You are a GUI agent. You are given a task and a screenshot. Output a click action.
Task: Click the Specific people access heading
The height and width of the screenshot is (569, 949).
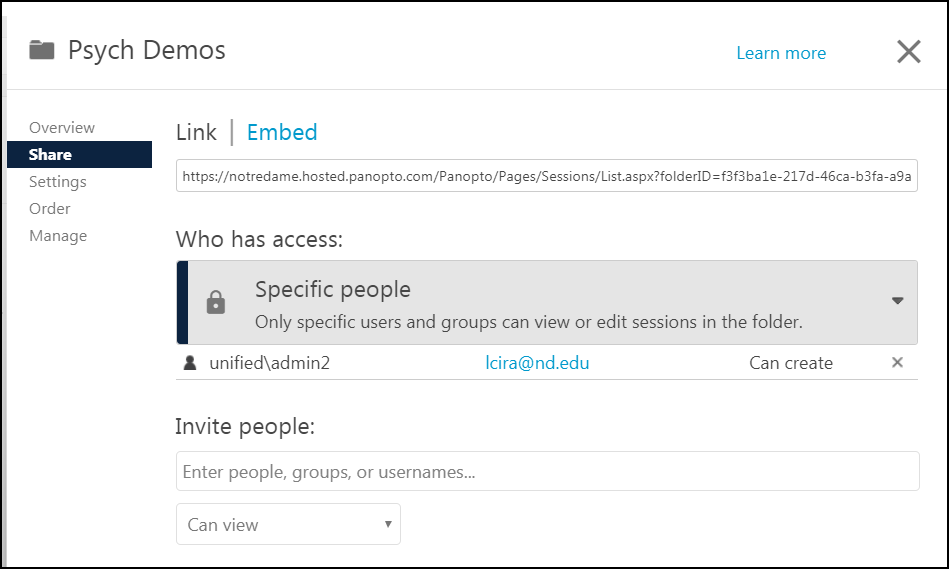coord(333,290)
